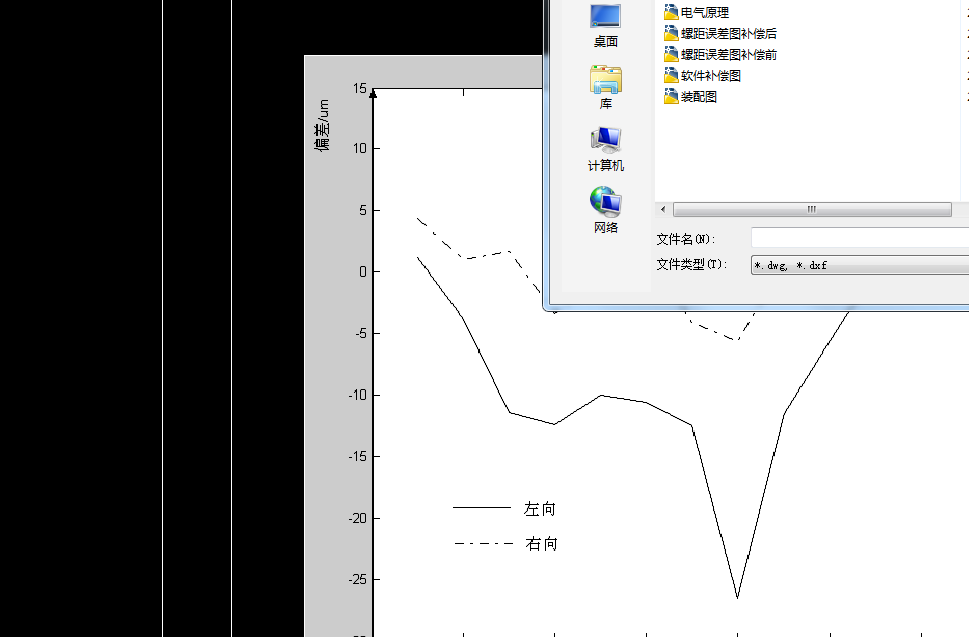
Task: Click the file list scroll left arrow
Action: pos(663,209)
